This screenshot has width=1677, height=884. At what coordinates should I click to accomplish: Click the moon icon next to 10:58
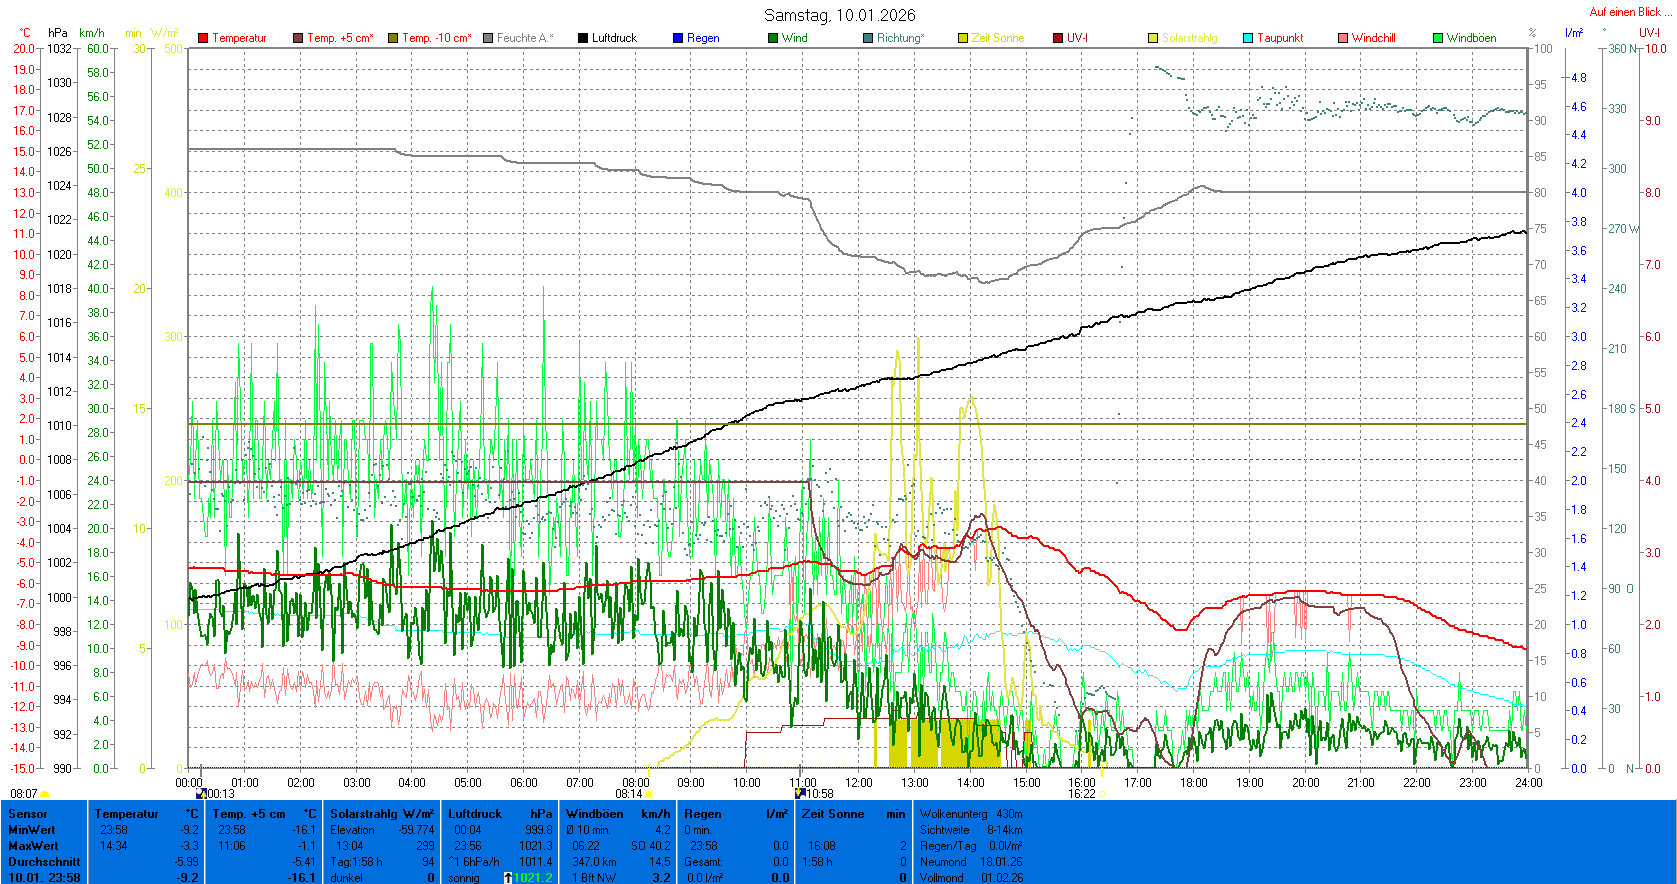pyautogui.click(x=800, y=794)
